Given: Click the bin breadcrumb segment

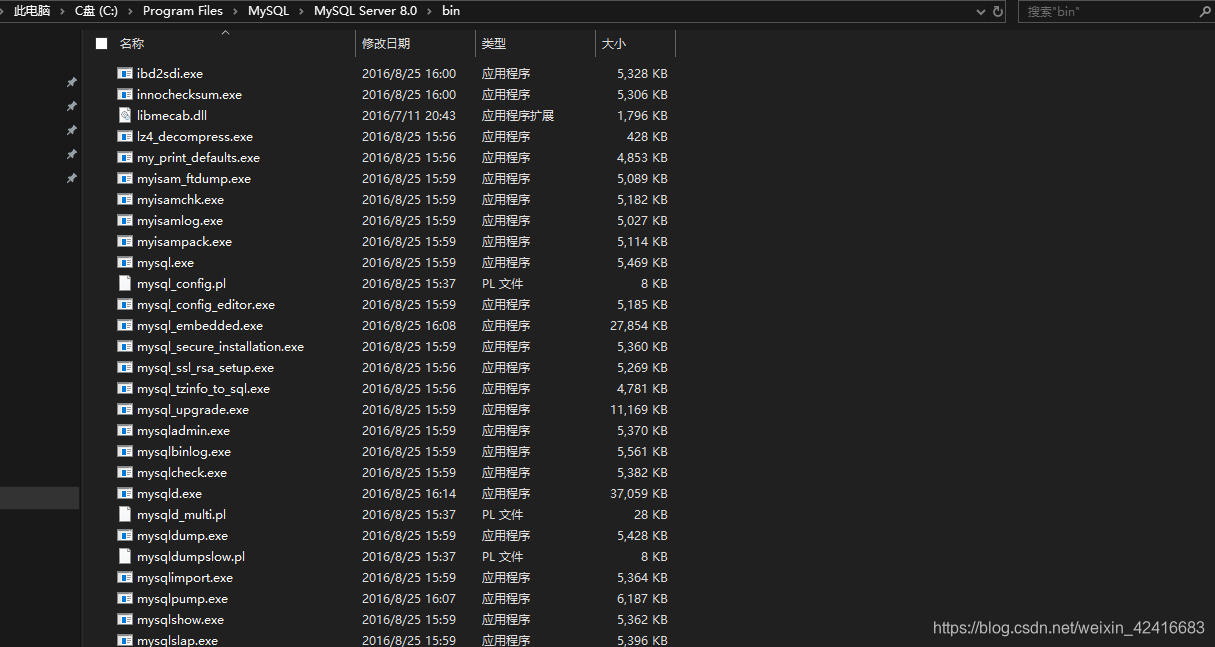Looking at the screenshot, I should pyautogui.click(x=451, y=11).
